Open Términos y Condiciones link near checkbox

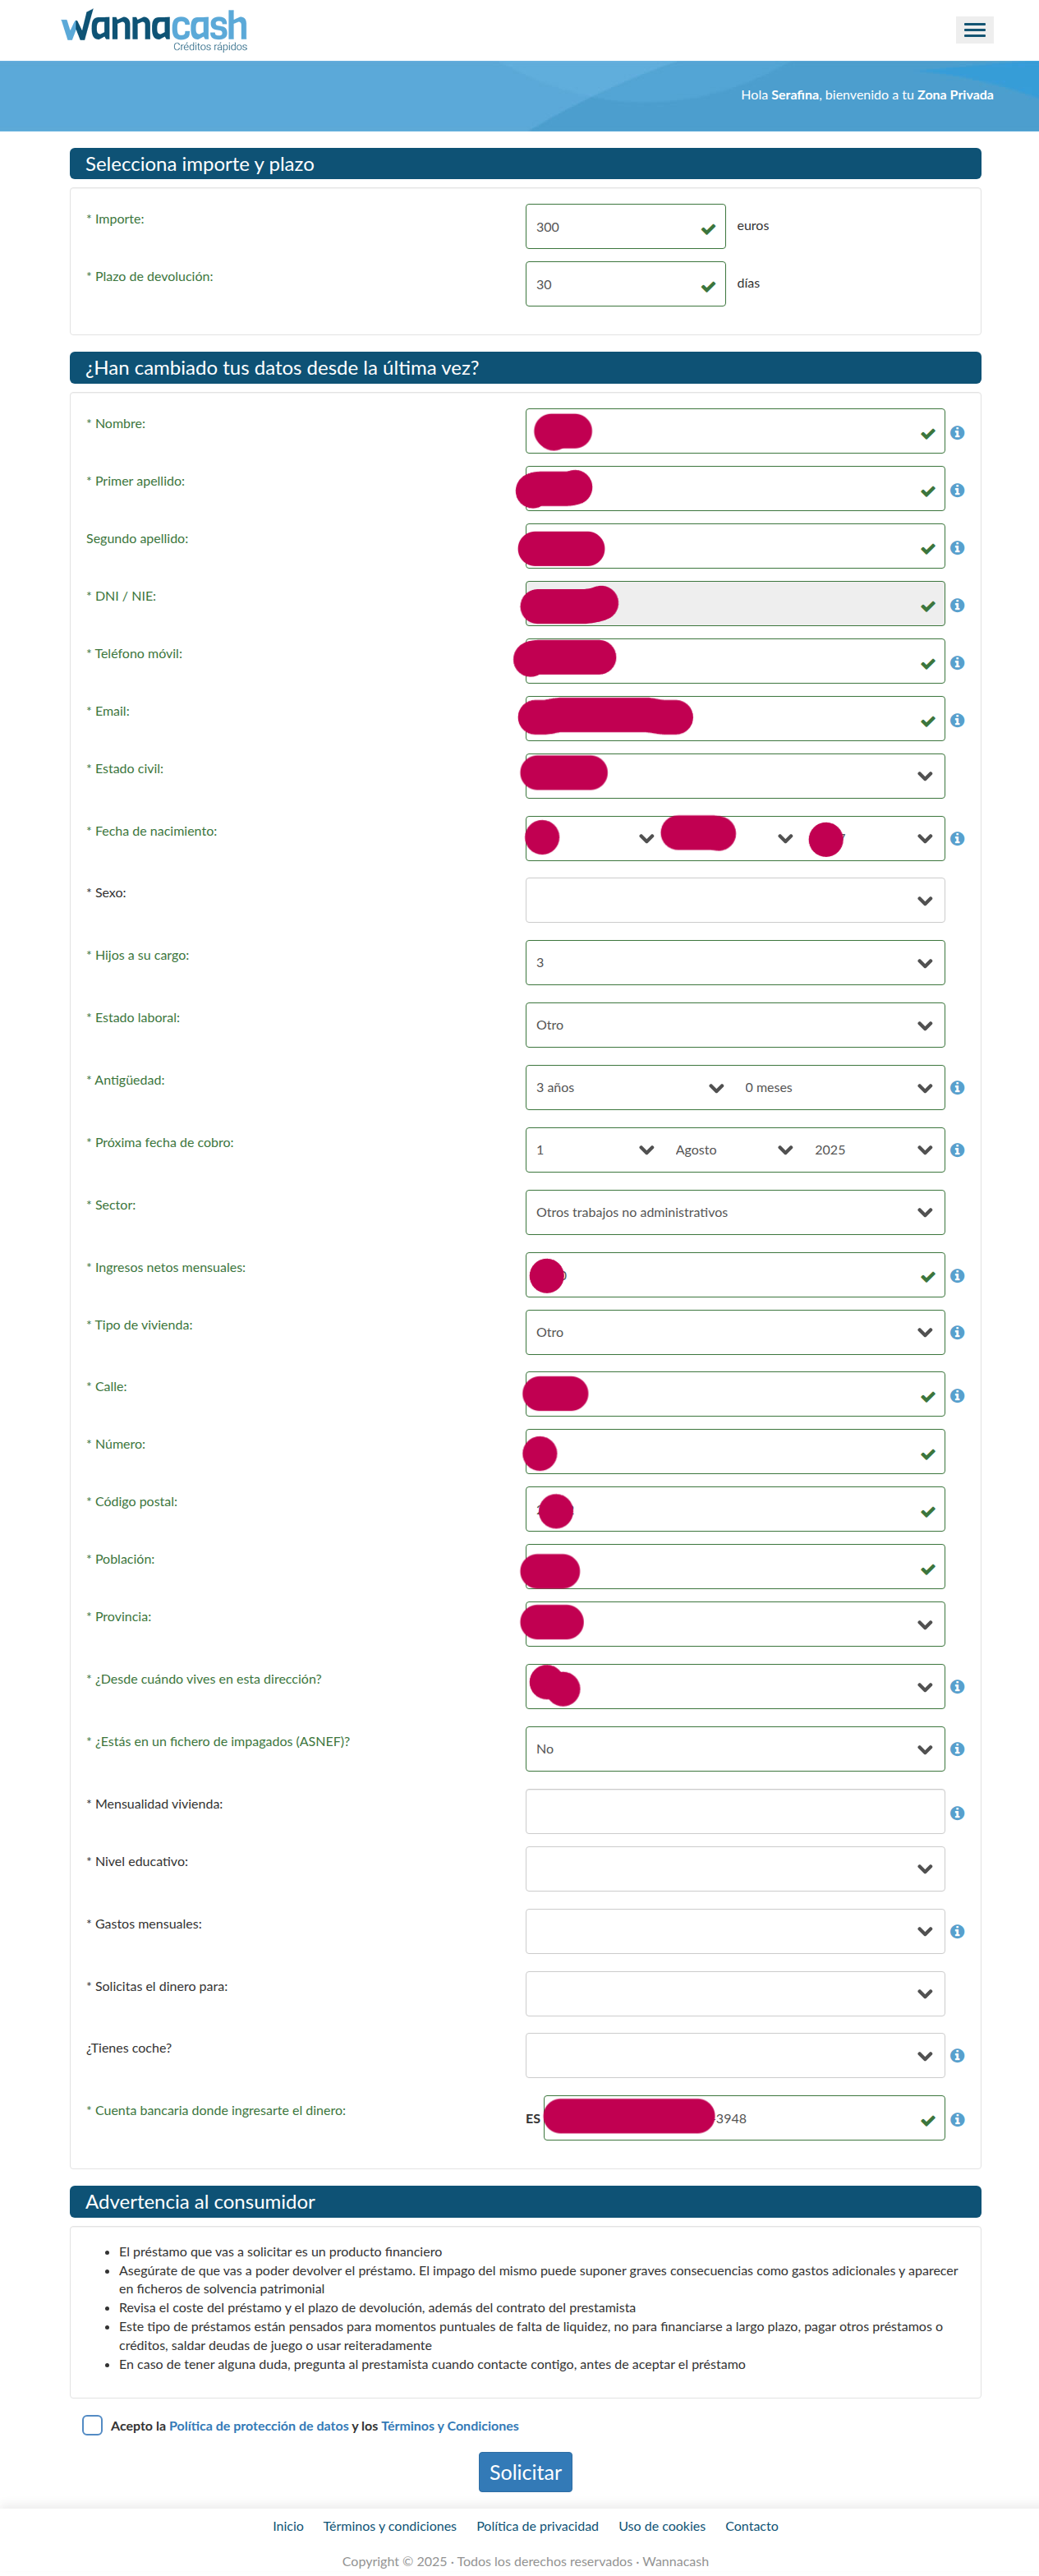pyautogui.click(x=449, y=2426)
